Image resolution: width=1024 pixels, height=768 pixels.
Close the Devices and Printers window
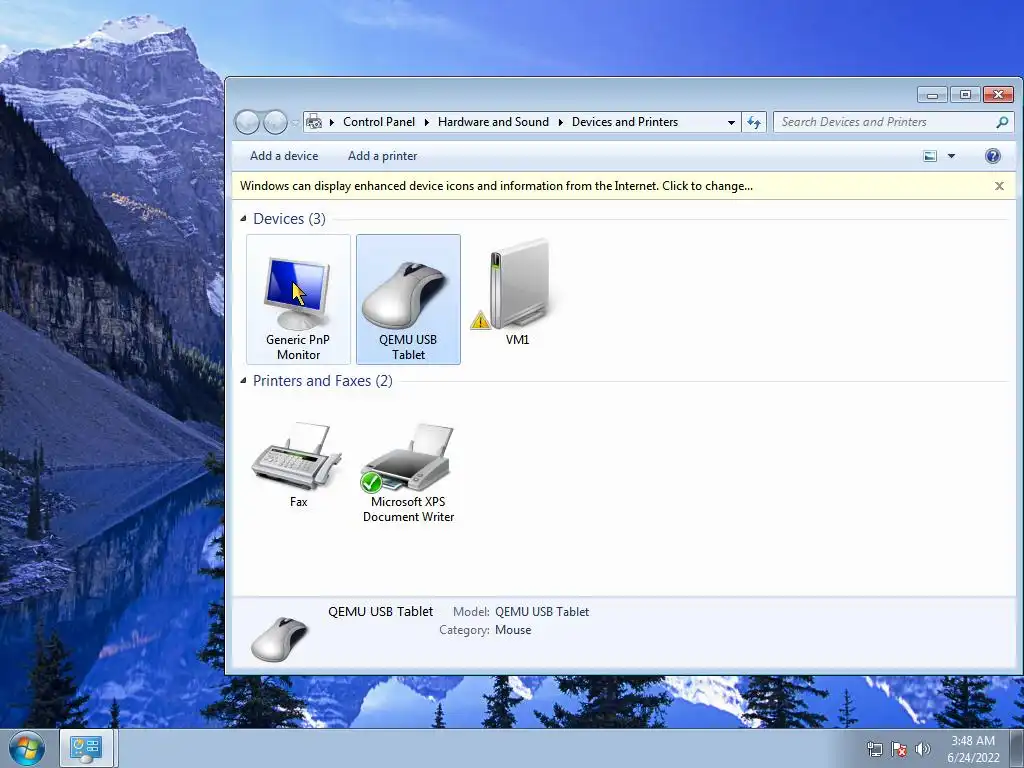click(998, 95)
